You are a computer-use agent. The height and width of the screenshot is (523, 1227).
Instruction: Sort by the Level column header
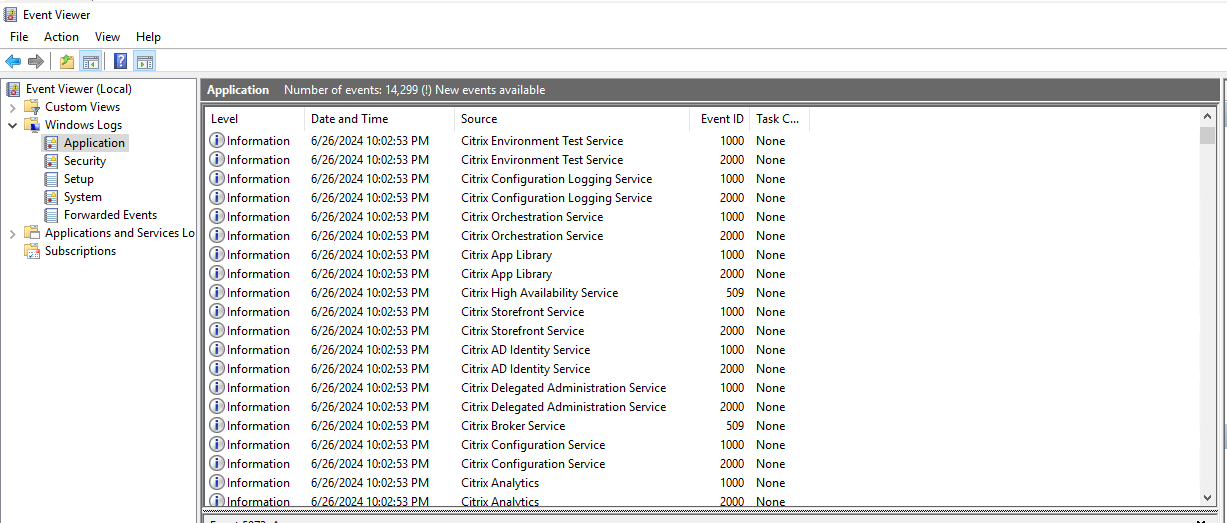click(x=254, y=119)
